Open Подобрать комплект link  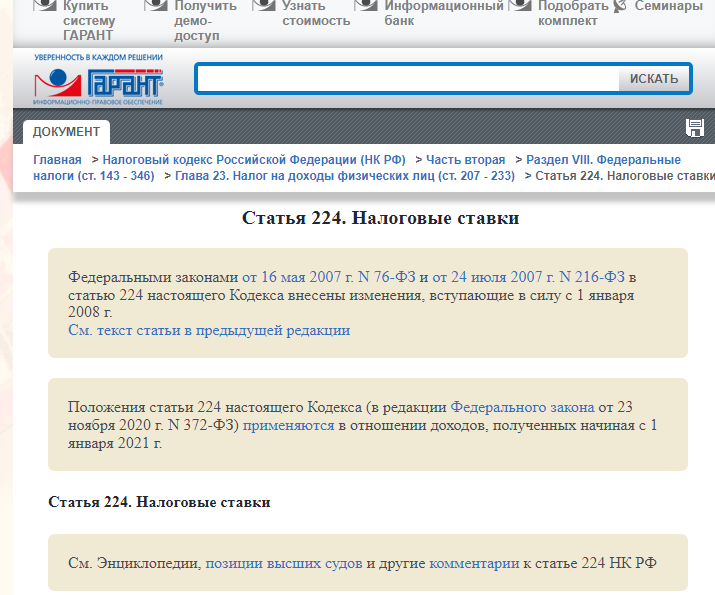coord(573,13)
